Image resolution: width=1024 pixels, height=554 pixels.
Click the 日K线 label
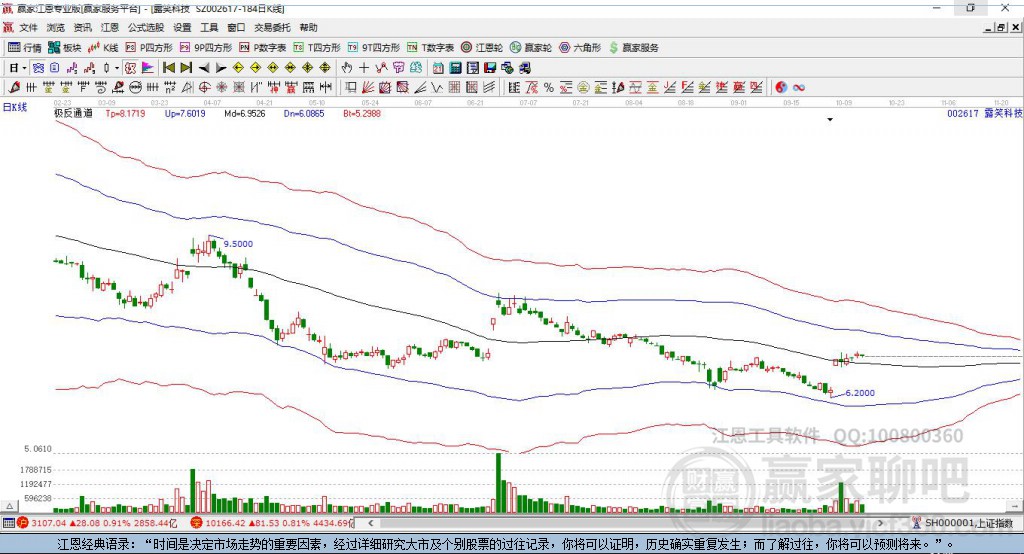point(15,107)
